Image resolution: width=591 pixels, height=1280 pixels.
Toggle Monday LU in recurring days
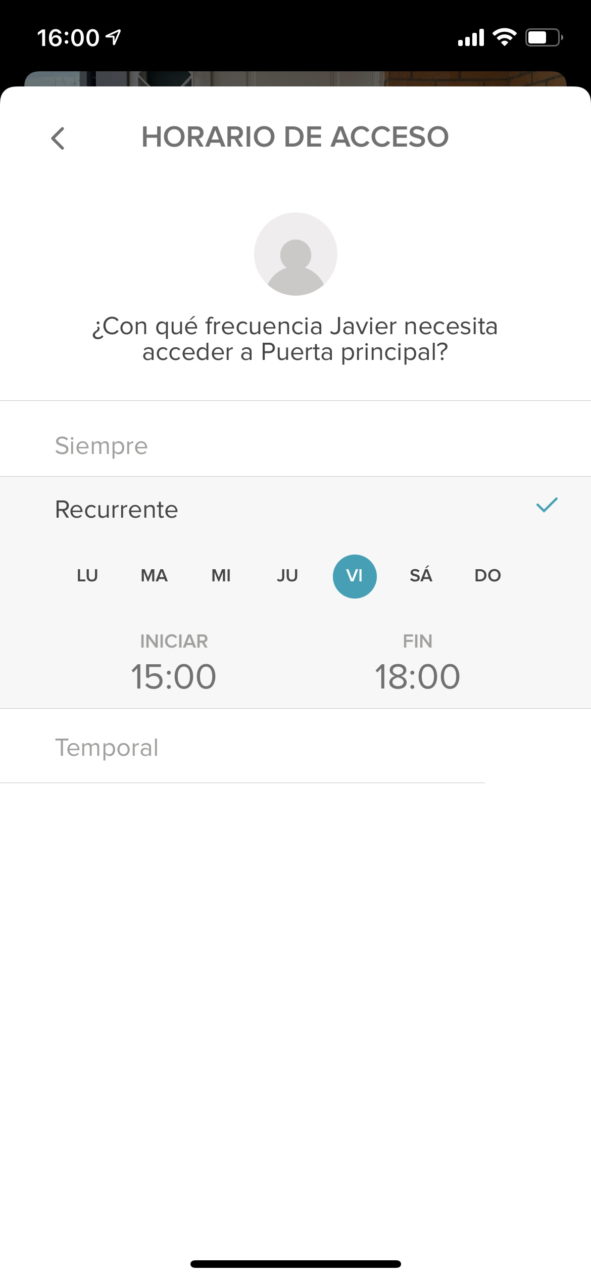tap(87, 576)
